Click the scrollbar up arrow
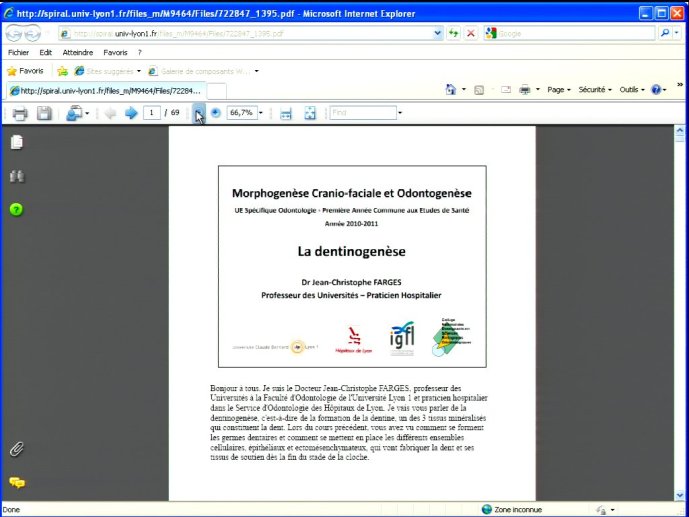Image resolution: width=689 pixels, height=517 pixels. [x=680, y=130]
